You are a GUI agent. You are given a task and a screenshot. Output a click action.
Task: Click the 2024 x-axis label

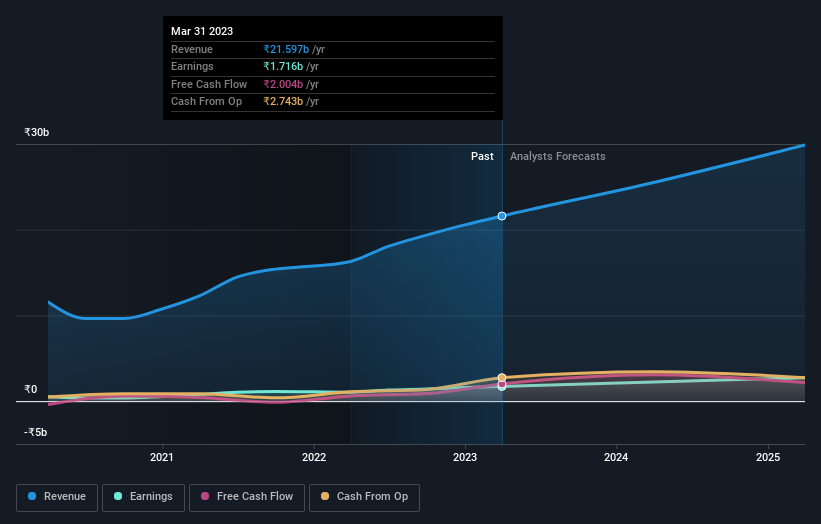coord(616,457)
